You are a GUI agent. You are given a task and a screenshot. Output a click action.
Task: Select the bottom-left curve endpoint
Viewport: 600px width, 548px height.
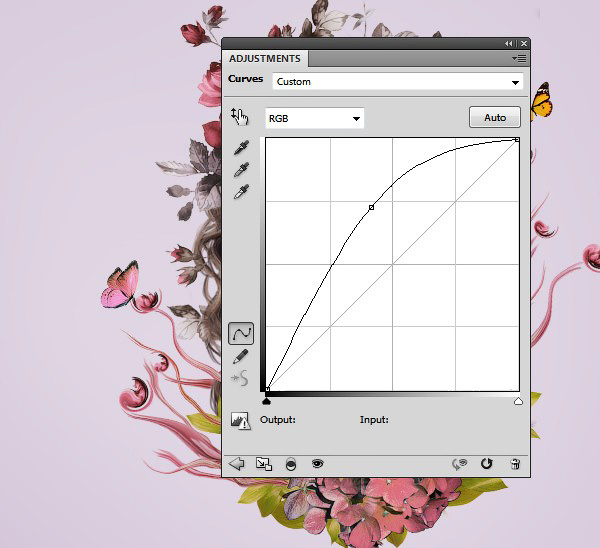[x=267, y=389]
